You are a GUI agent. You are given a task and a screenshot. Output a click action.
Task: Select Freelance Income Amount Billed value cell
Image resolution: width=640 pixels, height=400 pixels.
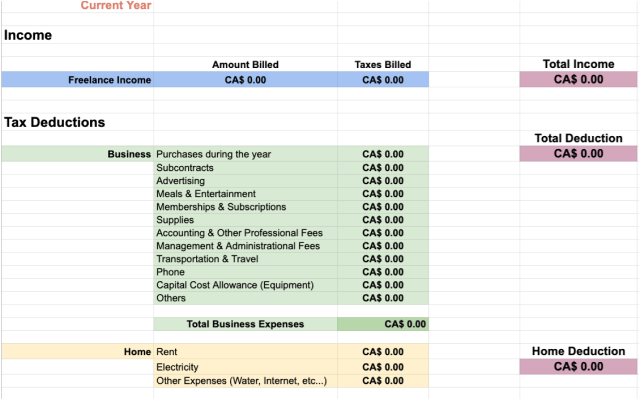[x=245, y=80]
